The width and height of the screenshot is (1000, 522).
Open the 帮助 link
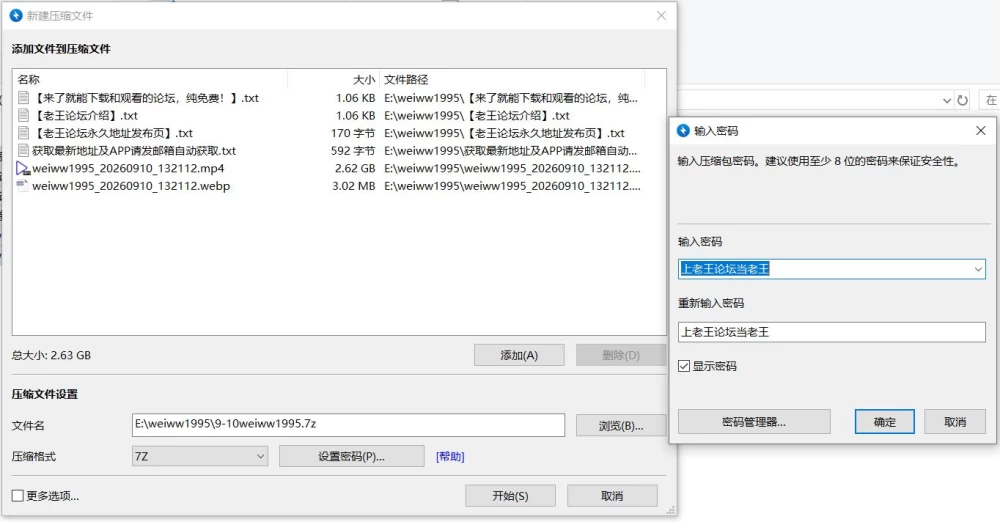coord(450,456)
